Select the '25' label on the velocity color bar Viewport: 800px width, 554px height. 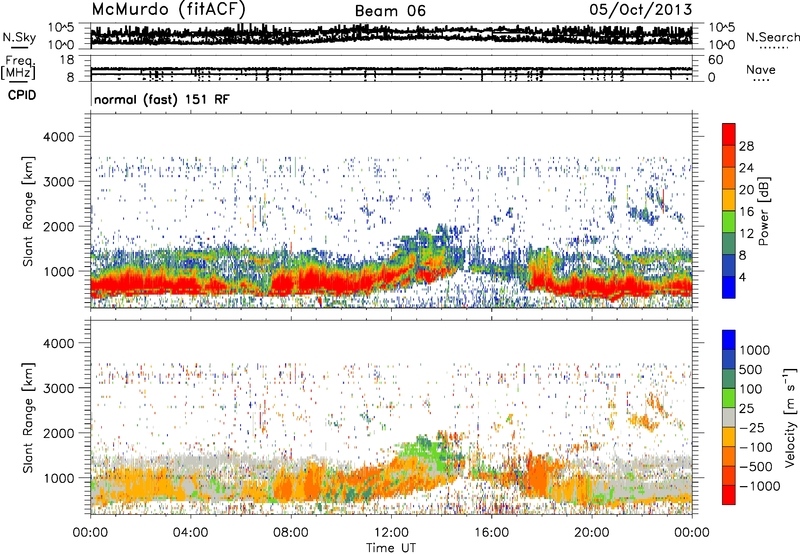pyautogui.click(x=746, y=409)
